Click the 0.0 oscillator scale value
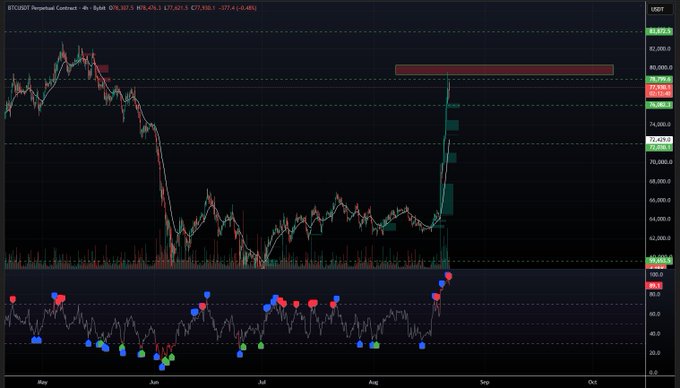This screenshot has height=388, width=680. click(655, 372)
